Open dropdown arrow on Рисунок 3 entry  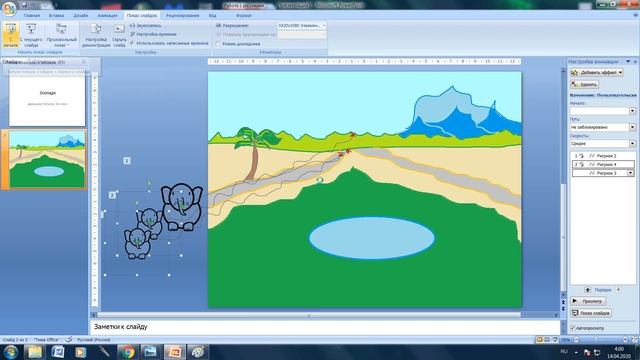tap(631, 173)
